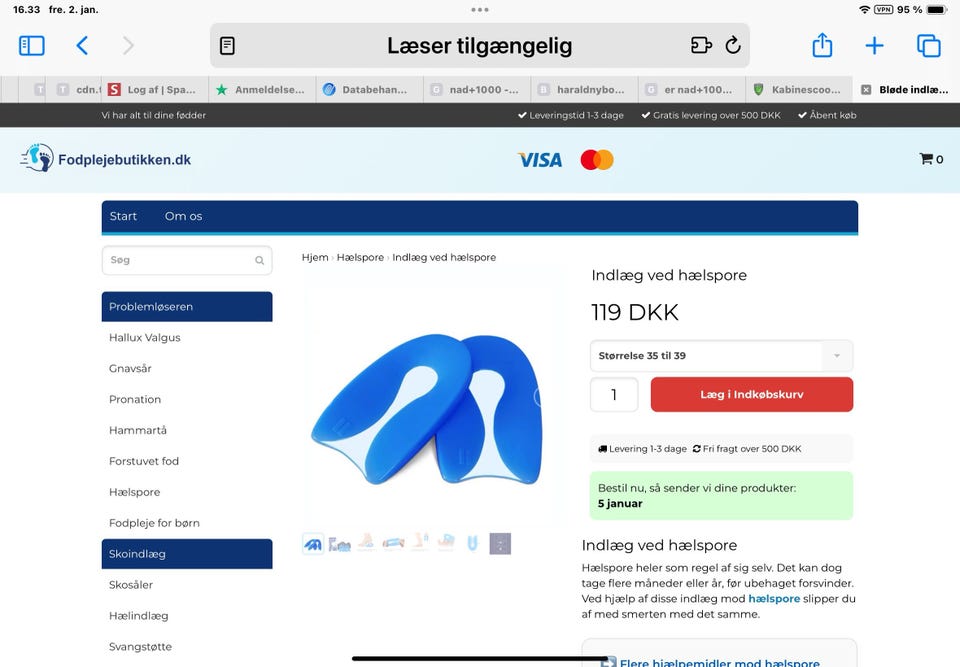This screenshot has width=960, height=667.
Task: Add a new tab
Action: [x=874, y=46]
